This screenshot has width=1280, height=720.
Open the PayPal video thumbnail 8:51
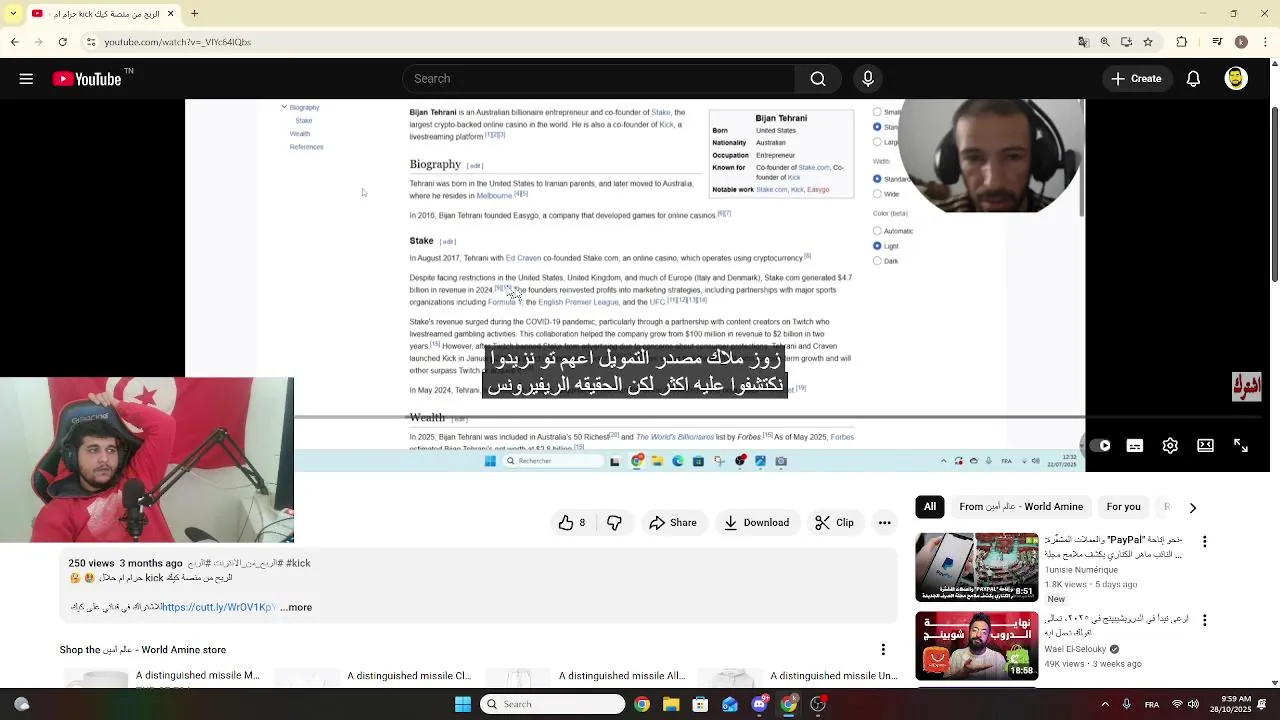976,568
